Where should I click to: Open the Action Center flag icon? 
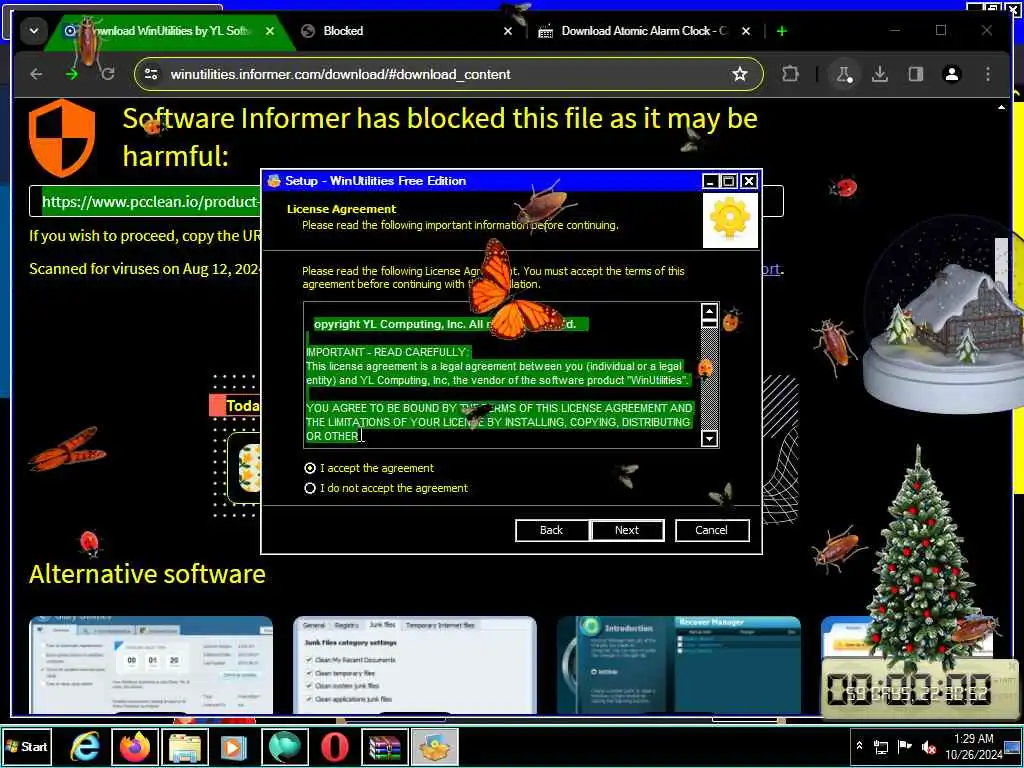coord(904,746)
